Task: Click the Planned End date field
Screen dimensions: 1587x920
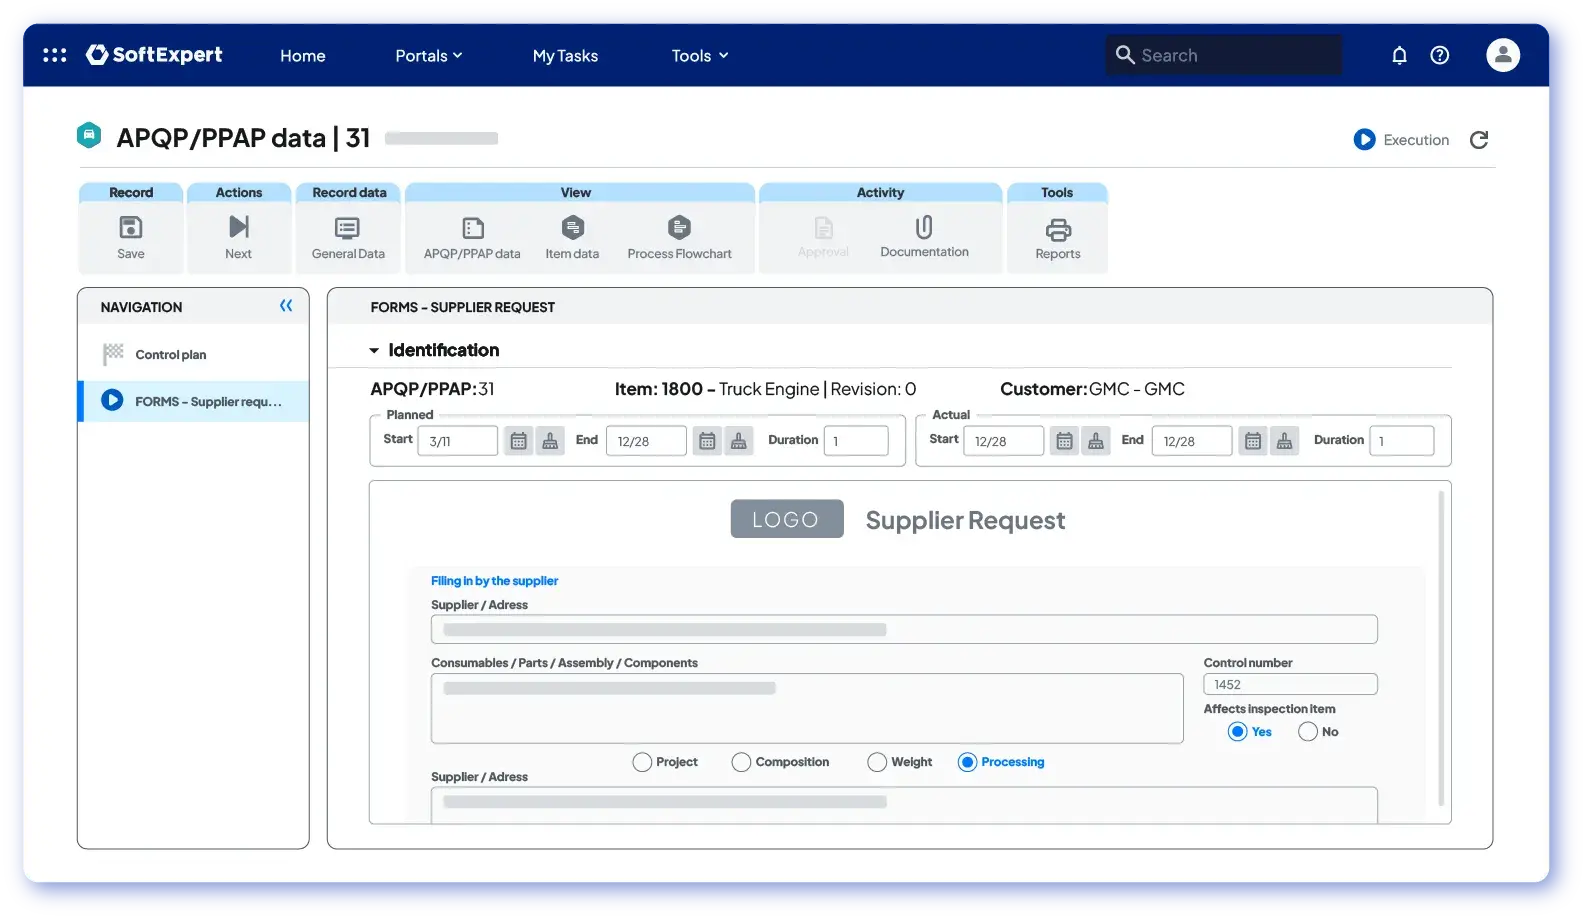Action: tap(646, 441)
